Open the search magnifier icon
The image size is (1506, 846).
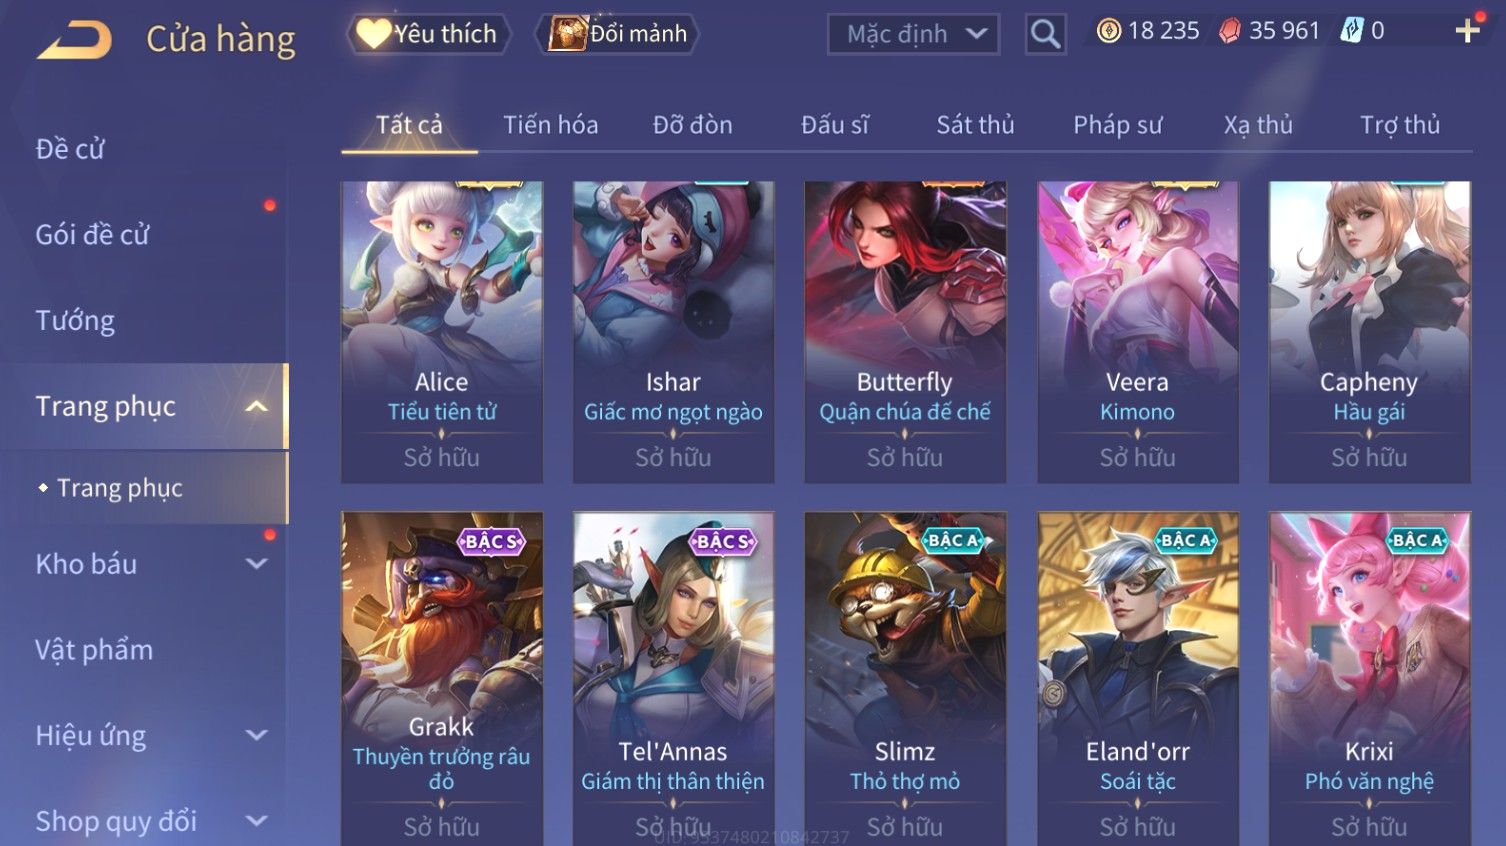[x=1045, y=34]
